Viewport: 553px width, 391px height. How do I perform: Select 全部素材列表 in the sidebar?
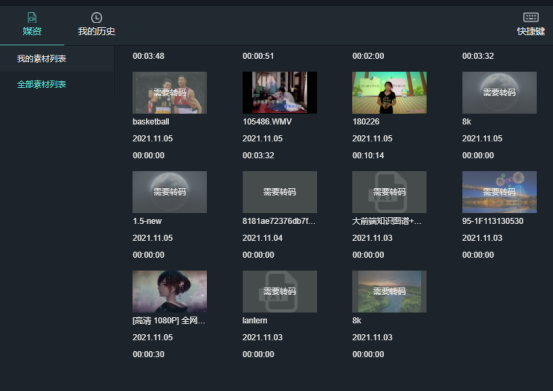[42, 84]
